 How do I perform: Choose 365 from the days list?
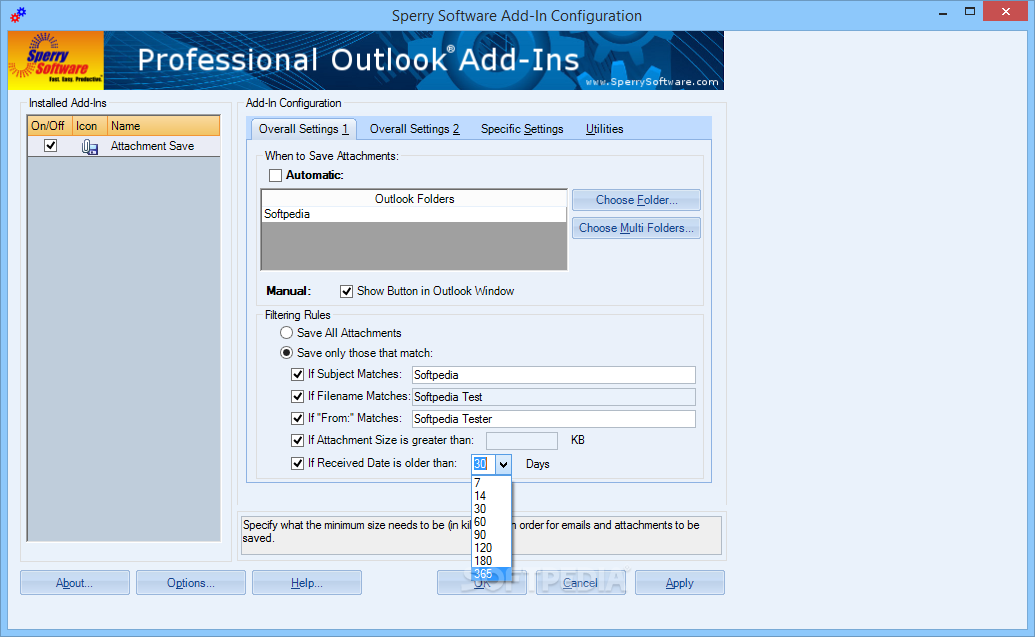point(491,574)
